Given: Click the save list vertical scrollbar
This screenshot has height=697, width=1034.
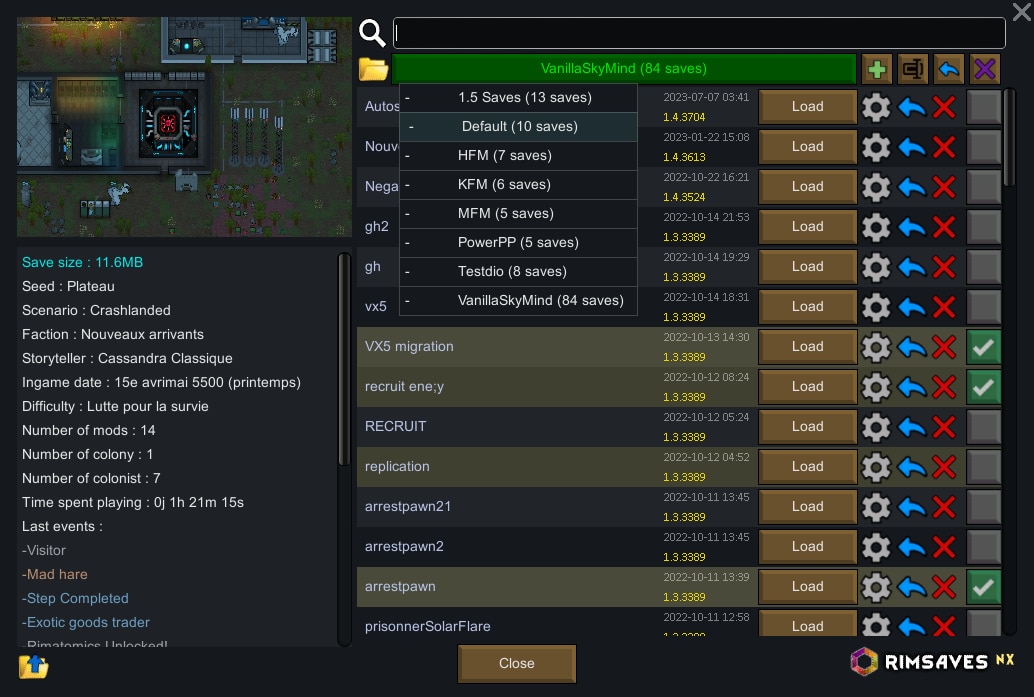Looking at the screenshot, I should (1009, 138).
